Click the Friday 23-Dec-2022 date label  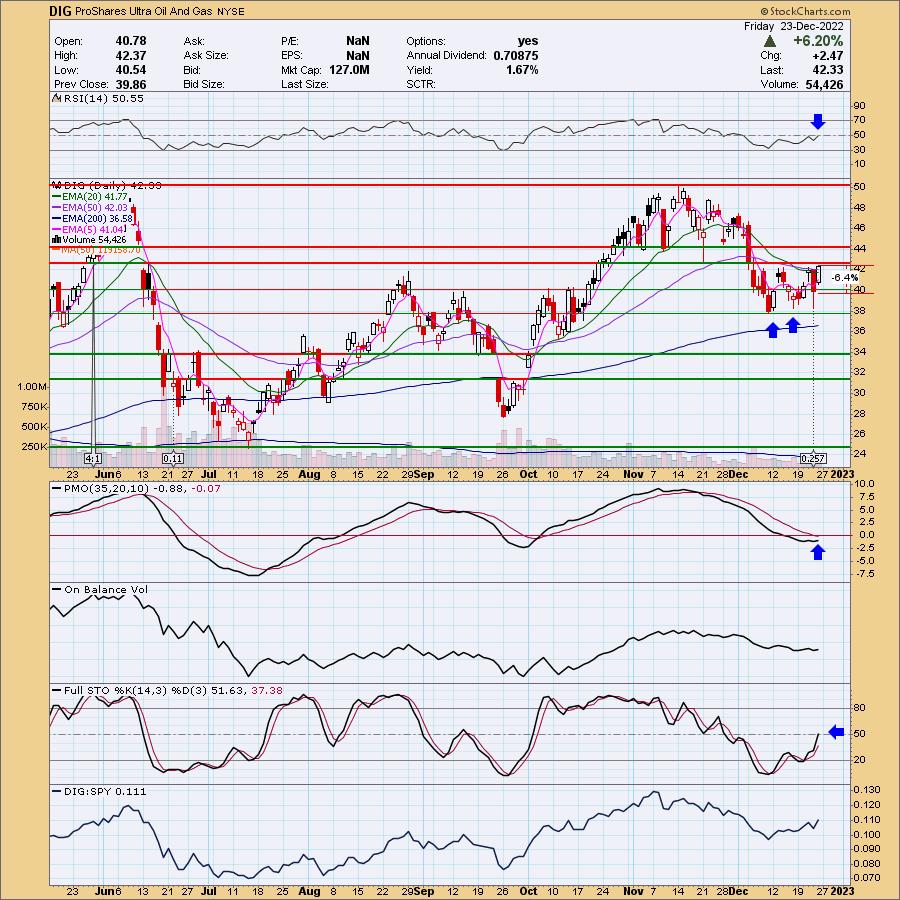[794, 26]
